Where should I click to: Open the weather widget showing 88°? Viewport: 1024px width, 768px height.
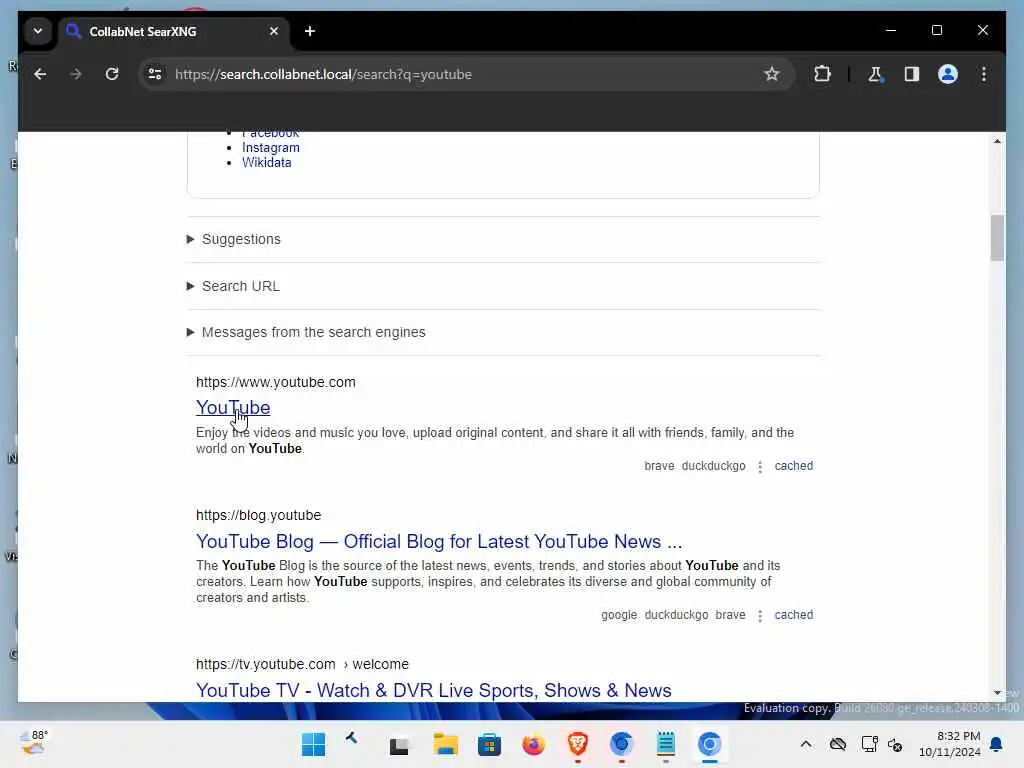[34, 744]
